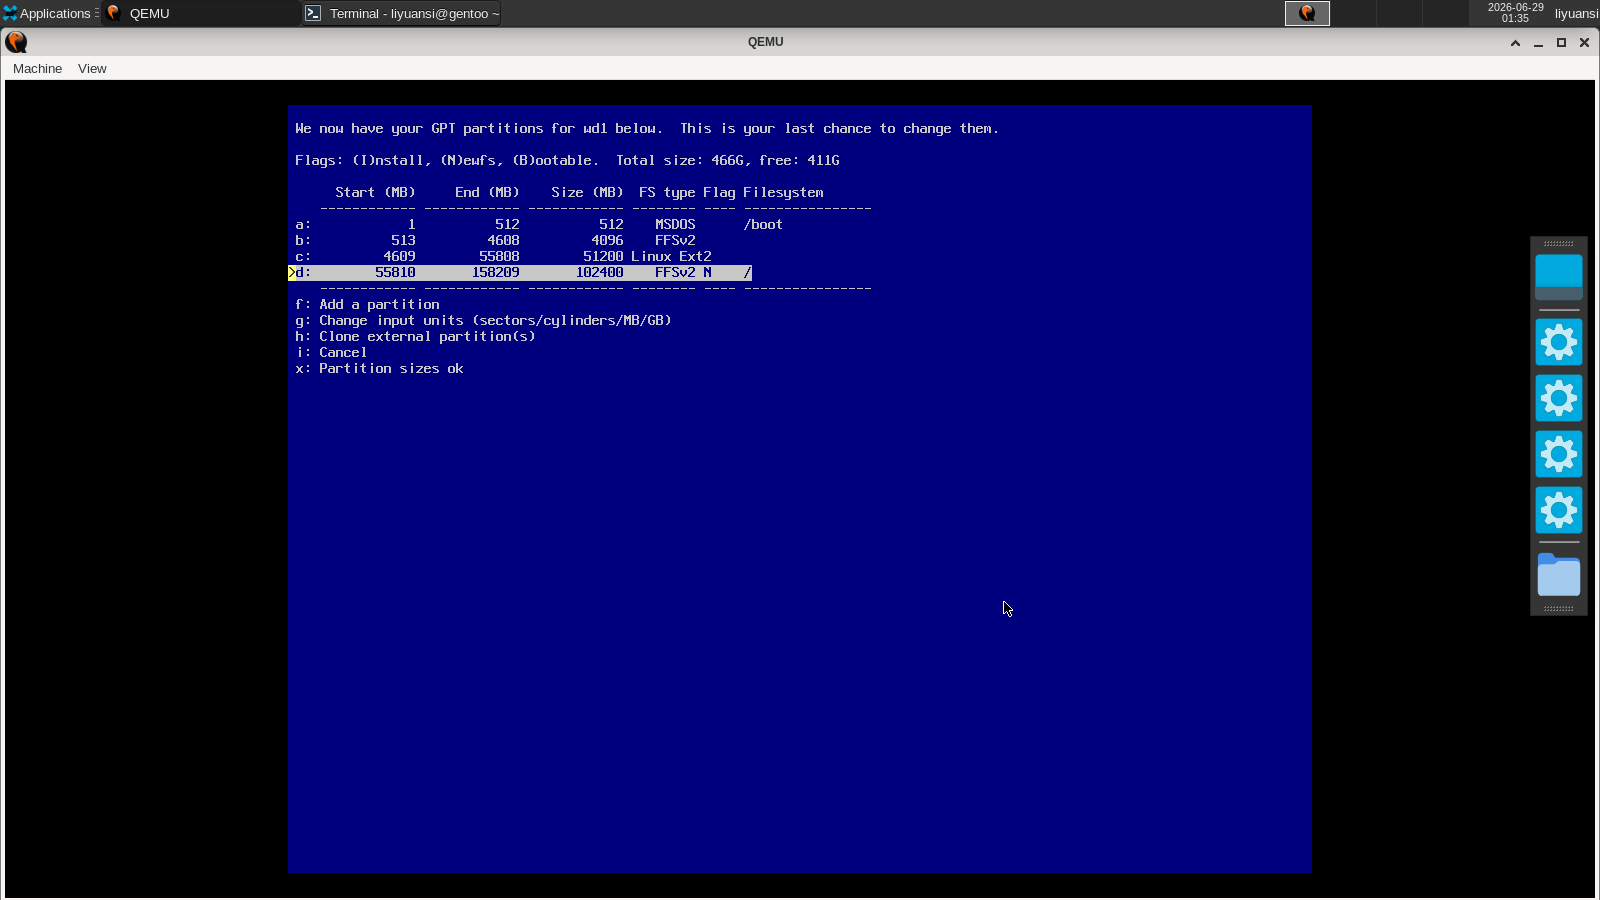Open the Applications menu in the top panel
1600x900 pixels.
[50, 13]
